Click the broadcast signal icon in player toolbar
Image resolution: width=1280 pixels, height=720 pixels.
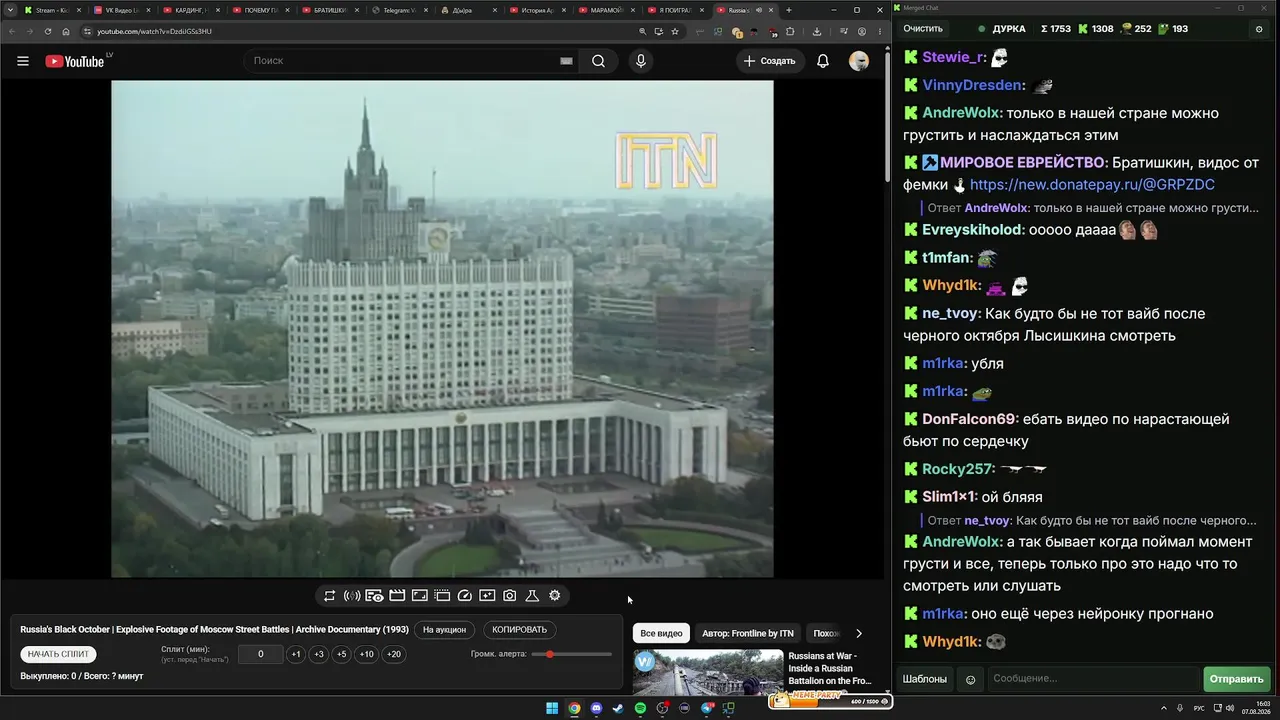352,595
